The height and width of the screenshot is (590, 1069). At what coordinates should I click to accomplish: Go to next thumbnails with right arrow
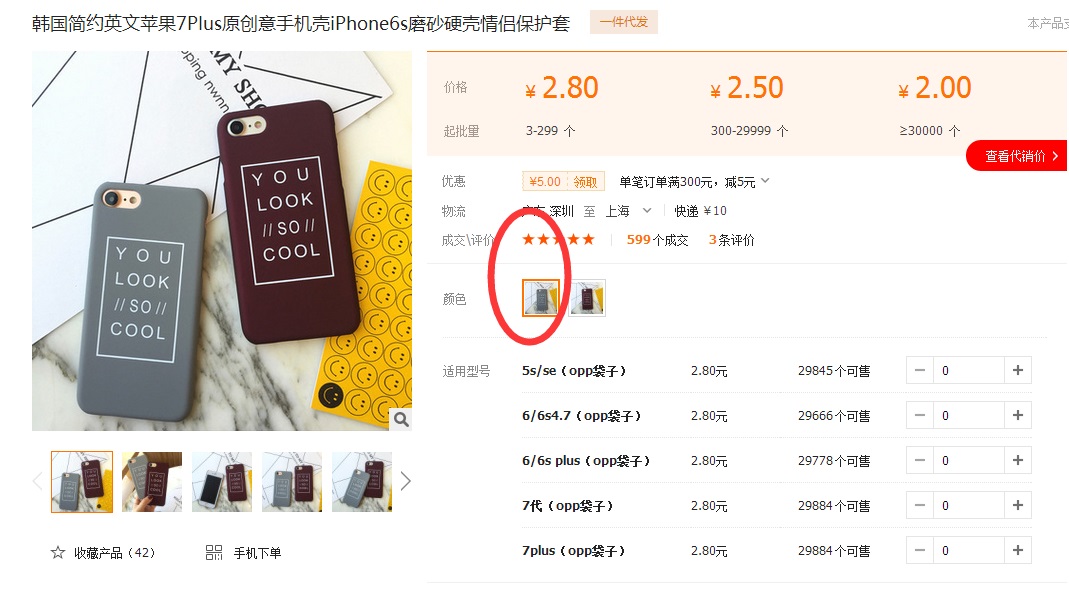(406, 482)
